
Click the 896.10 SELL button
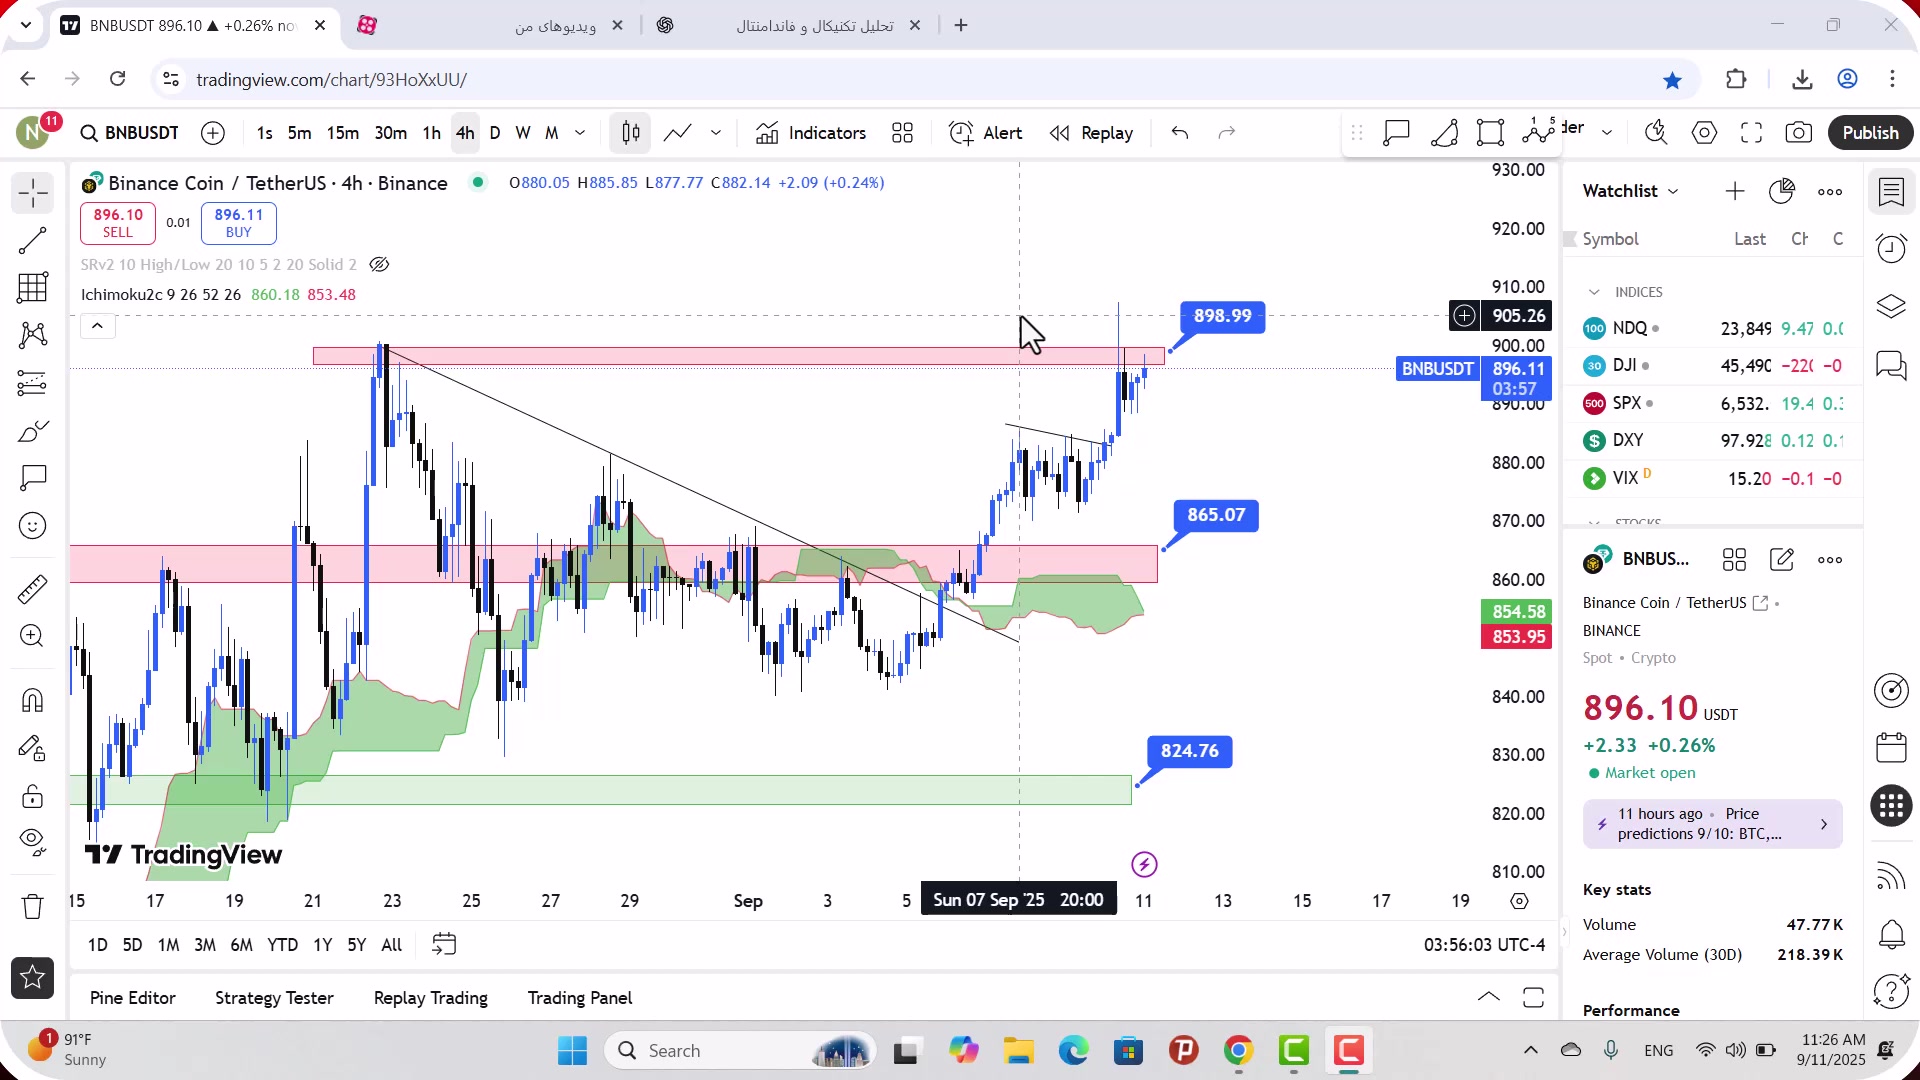click(x=118, y=223)
